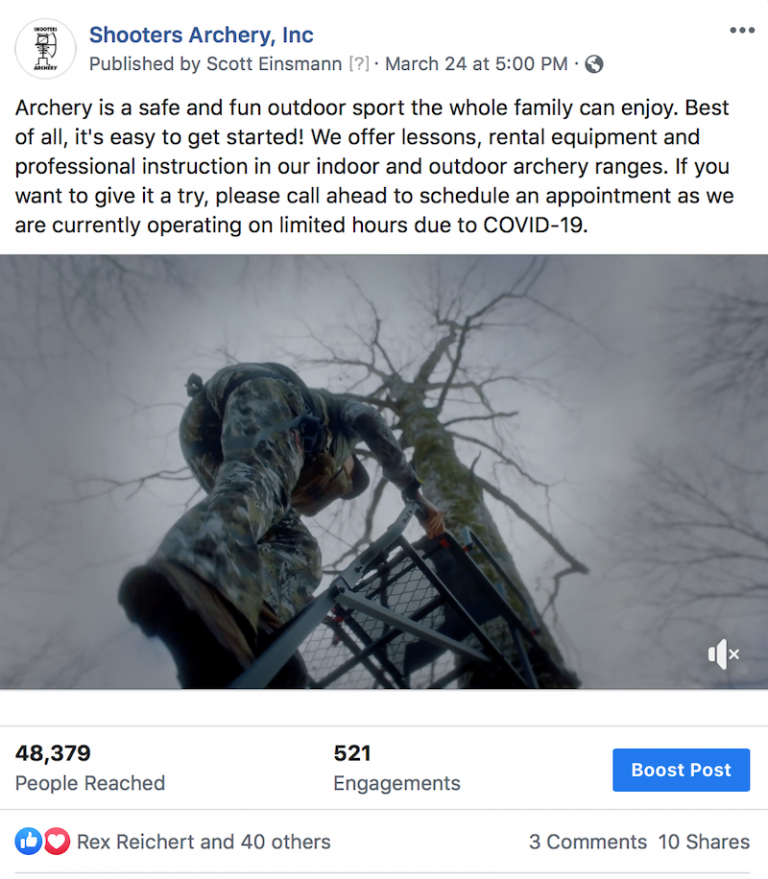Image resolution: width=768 pixels, height=879 pixels.
Task: Click the Boost Post button
Action: 681,770
